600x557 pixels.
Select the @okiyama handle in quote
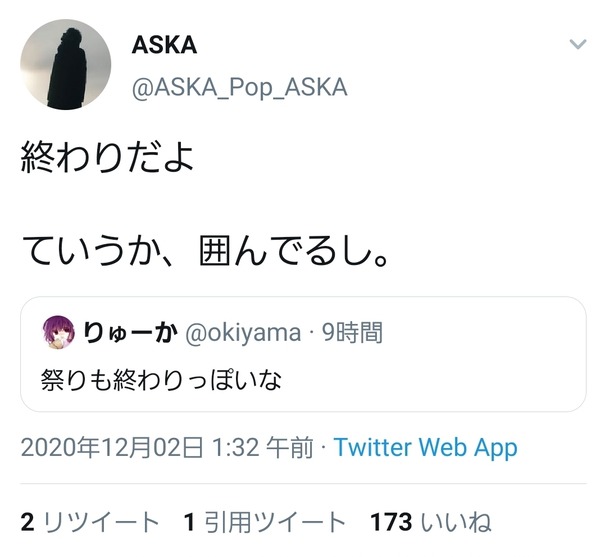click(x=243, y=333)
